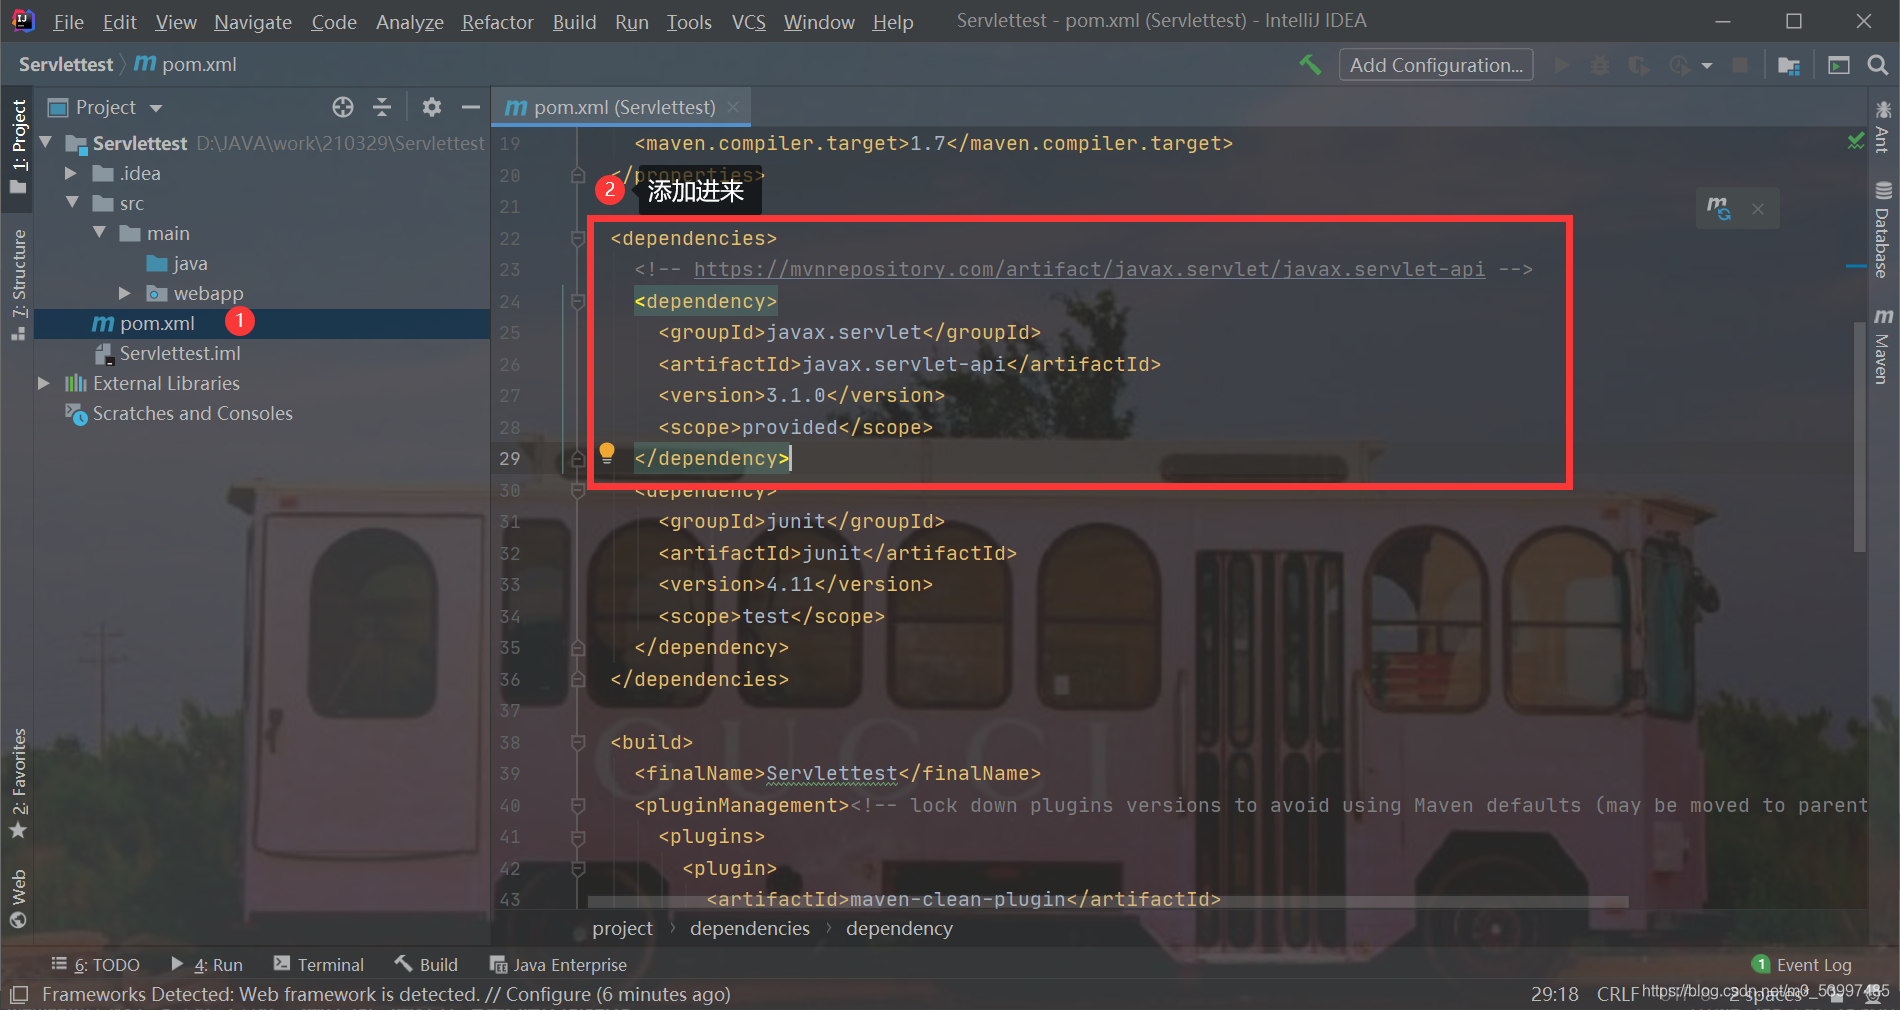Click the dependency breadcrumb
This screenshot has height=1010, width=1900.
click(x=899, y=928)
